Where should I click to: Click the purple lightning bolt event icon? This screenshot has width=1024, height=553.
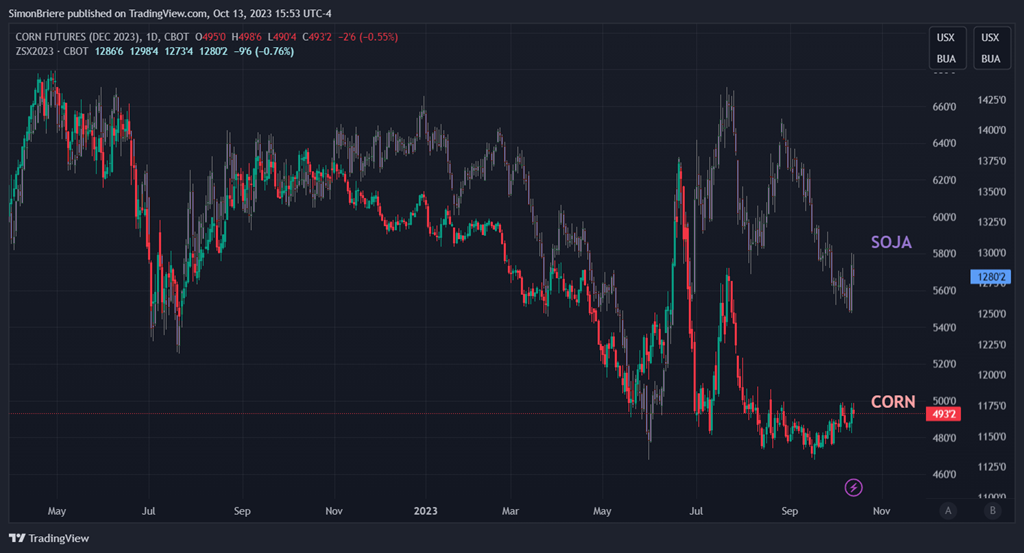tap(854, 487)
